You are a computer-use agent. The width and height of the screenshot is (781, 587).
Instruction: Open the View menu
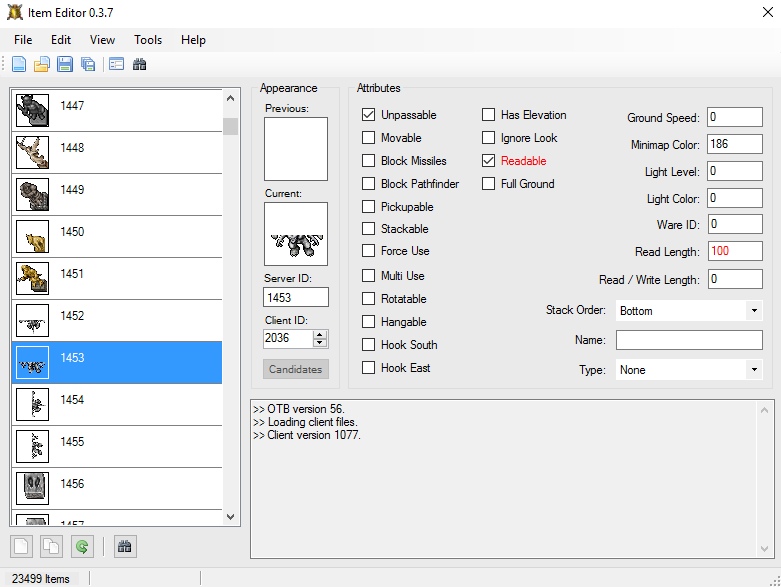pos(102,40)
